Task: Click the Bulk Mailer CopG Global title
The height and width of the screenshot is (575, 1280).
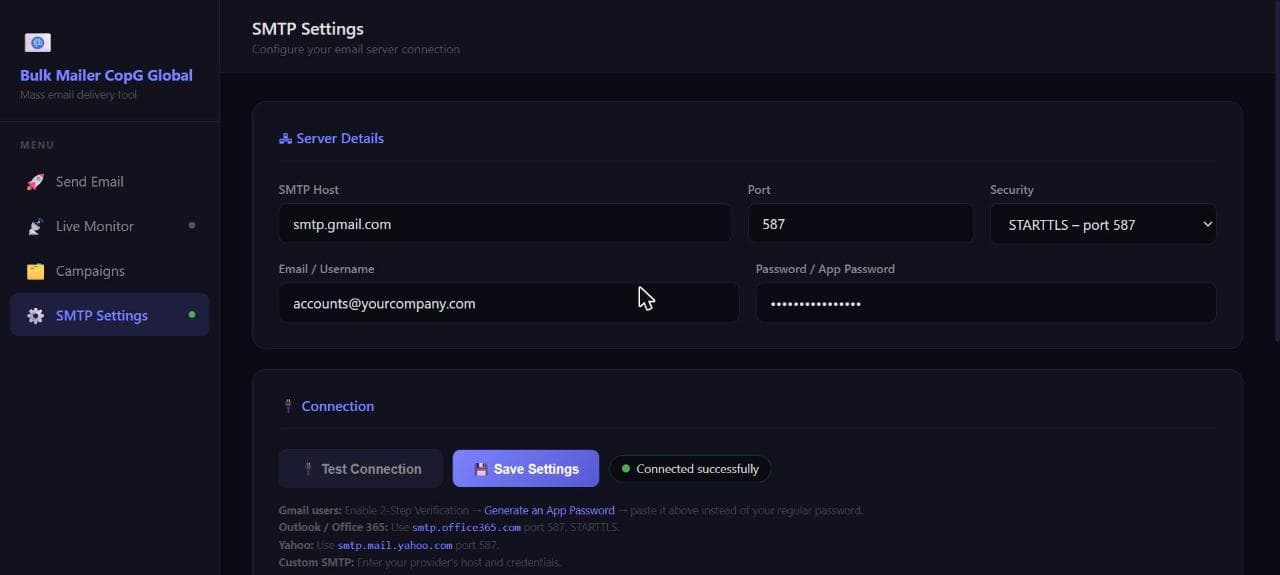Action: click(x=106, y=75)
